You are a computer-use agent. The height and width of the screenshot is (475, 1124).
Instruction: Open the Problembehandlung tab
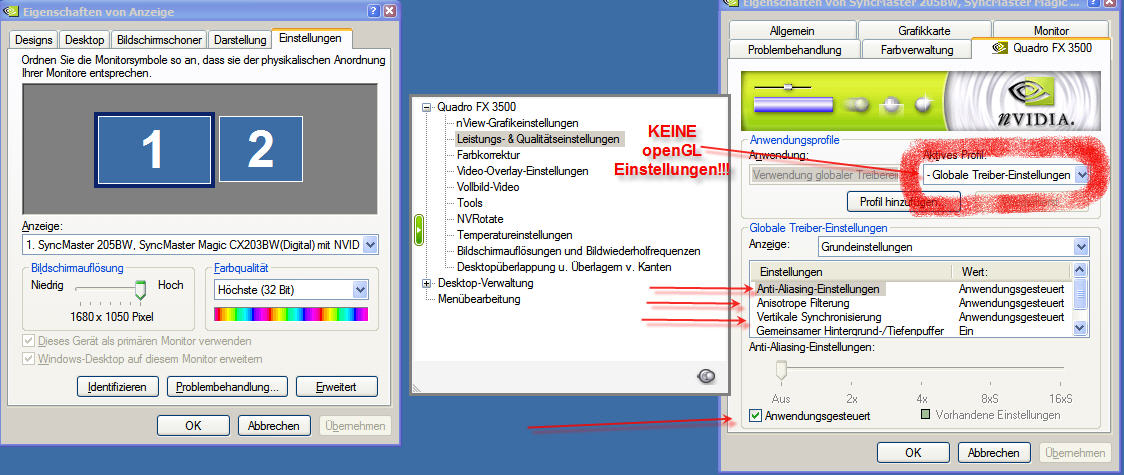click(794, 49)
